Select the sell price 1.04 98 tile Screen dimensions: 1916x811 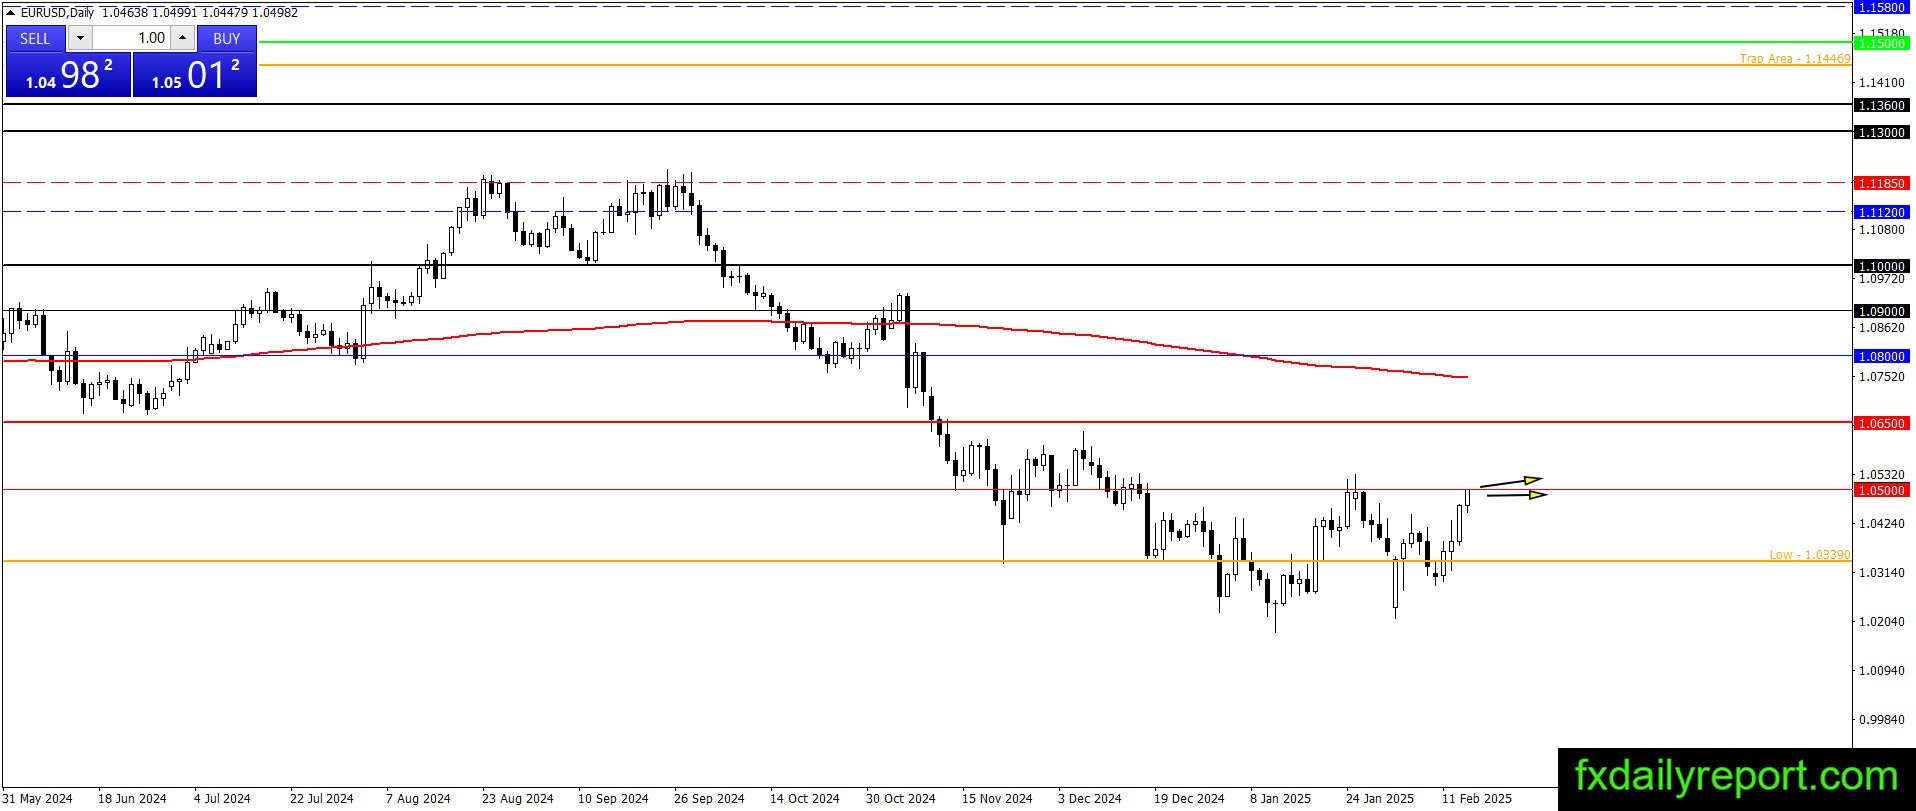click(68, 75)
